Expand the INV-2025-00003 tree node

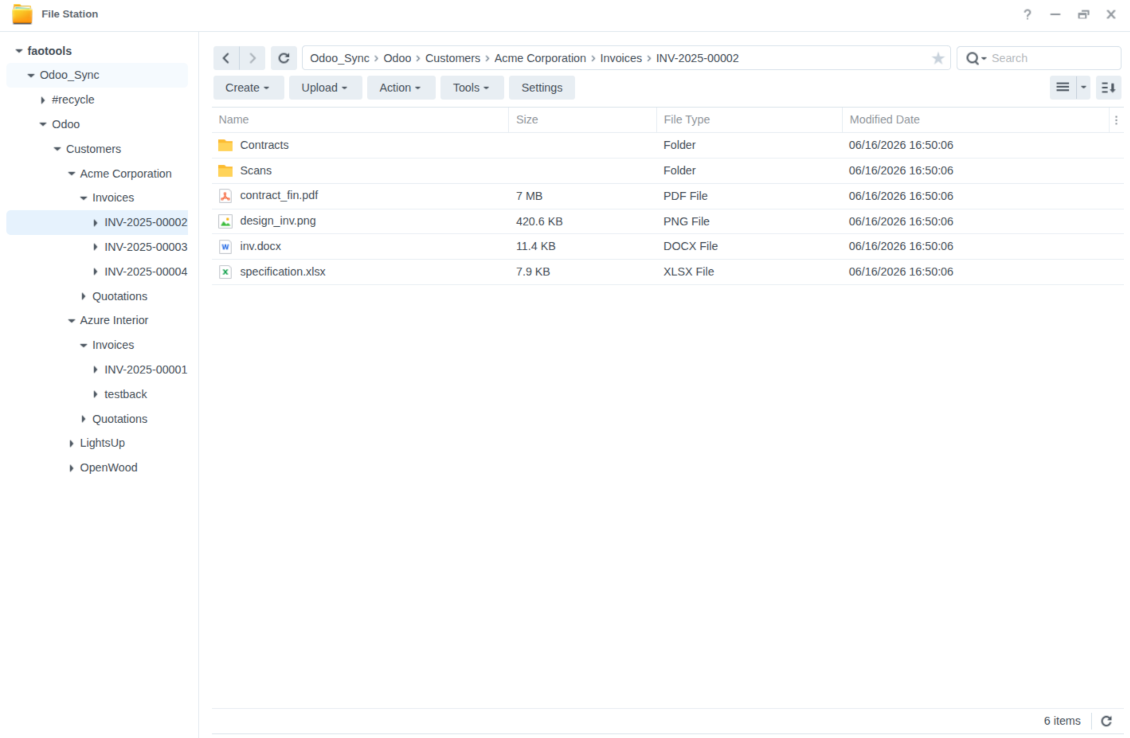coord(95,247)
